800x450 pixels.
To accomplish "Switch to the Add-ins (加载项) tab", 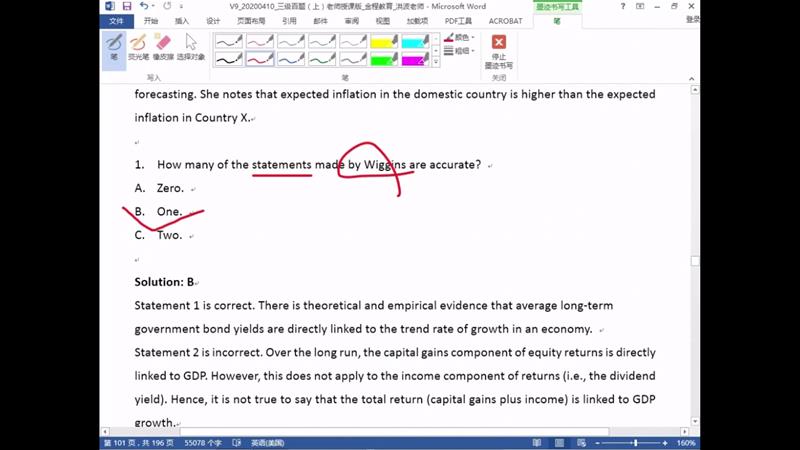I will pos(417,21).
